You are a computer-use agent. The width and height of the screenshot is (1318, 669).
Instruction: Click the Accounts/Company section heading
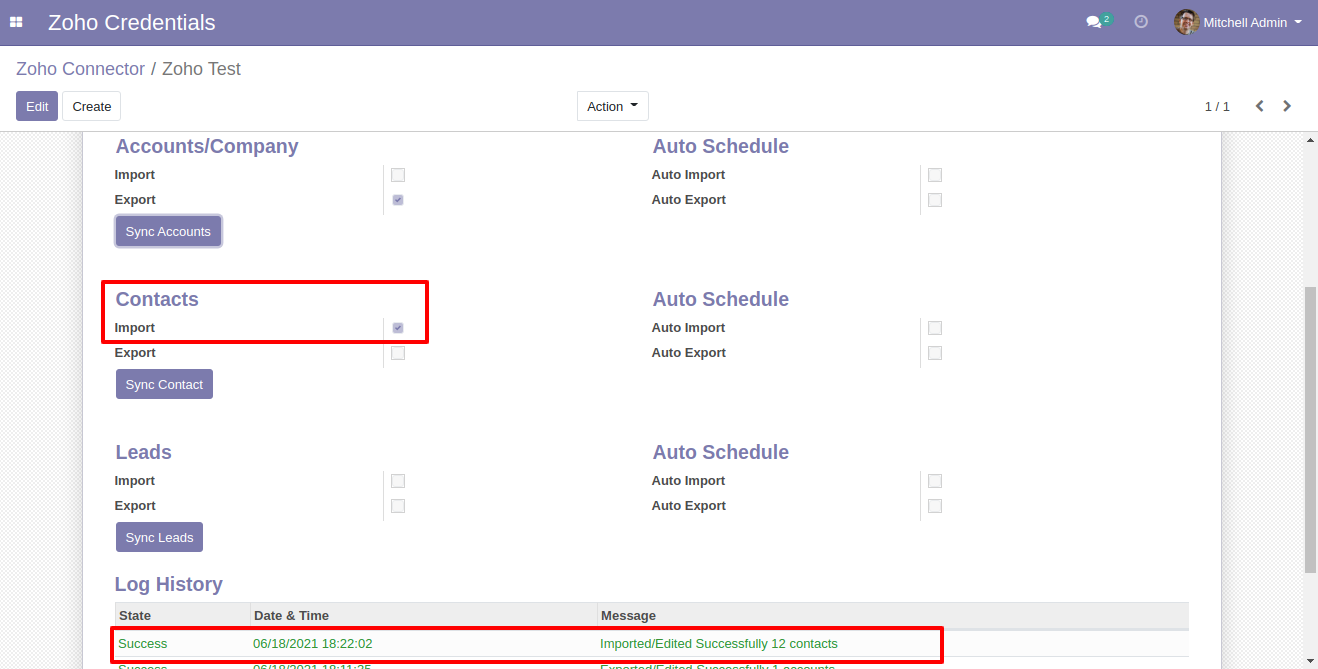click(x=207, y=146)
